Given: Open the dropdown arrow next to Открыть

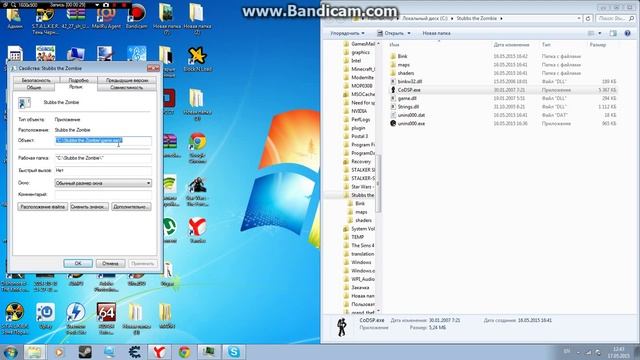Looking at the screenshot, I should tap(409, 33).
